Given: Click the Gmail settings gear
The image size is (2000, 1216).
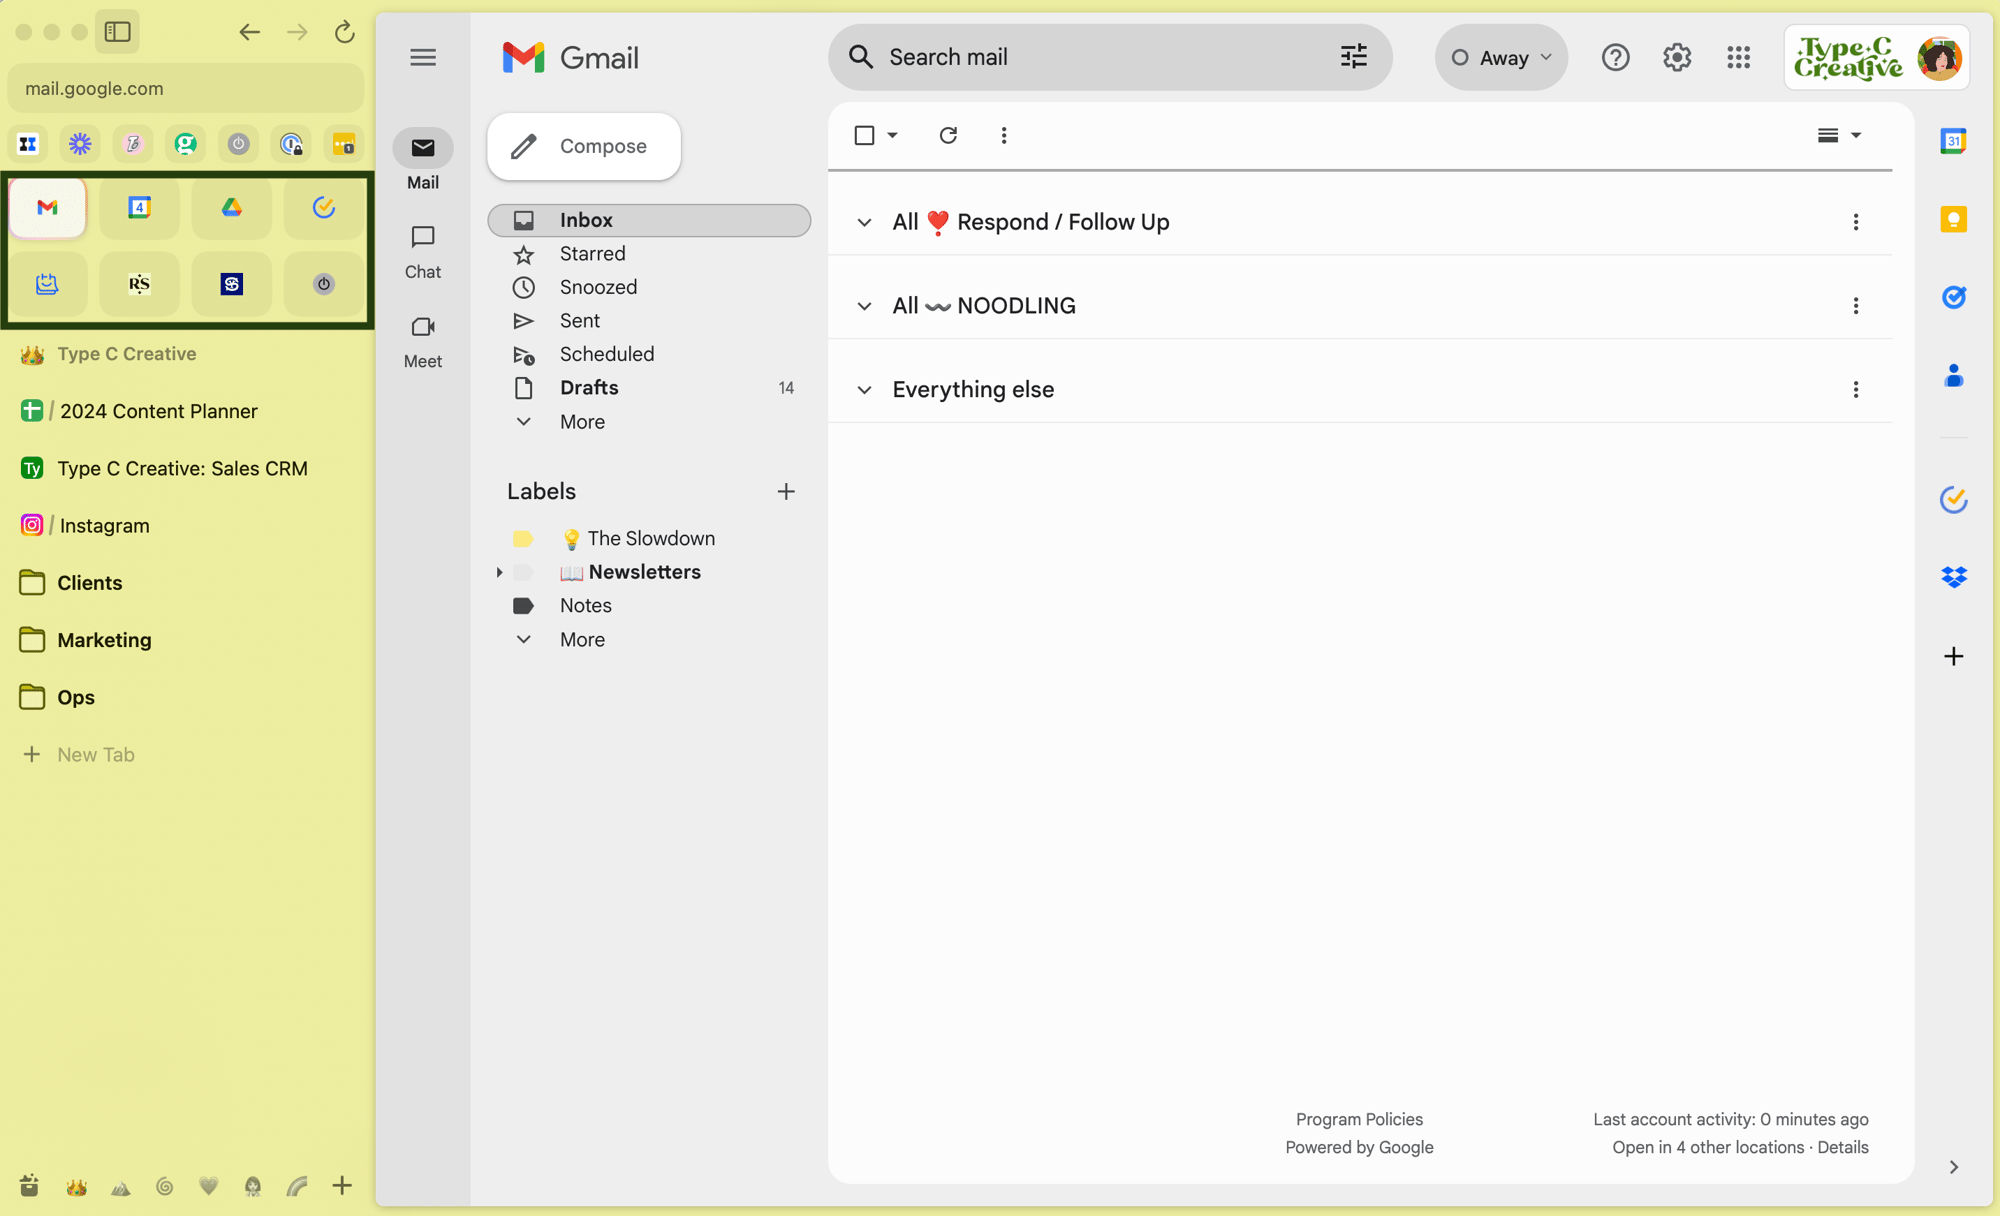Looking at the screenshot, I should (x=1677, y=58).
